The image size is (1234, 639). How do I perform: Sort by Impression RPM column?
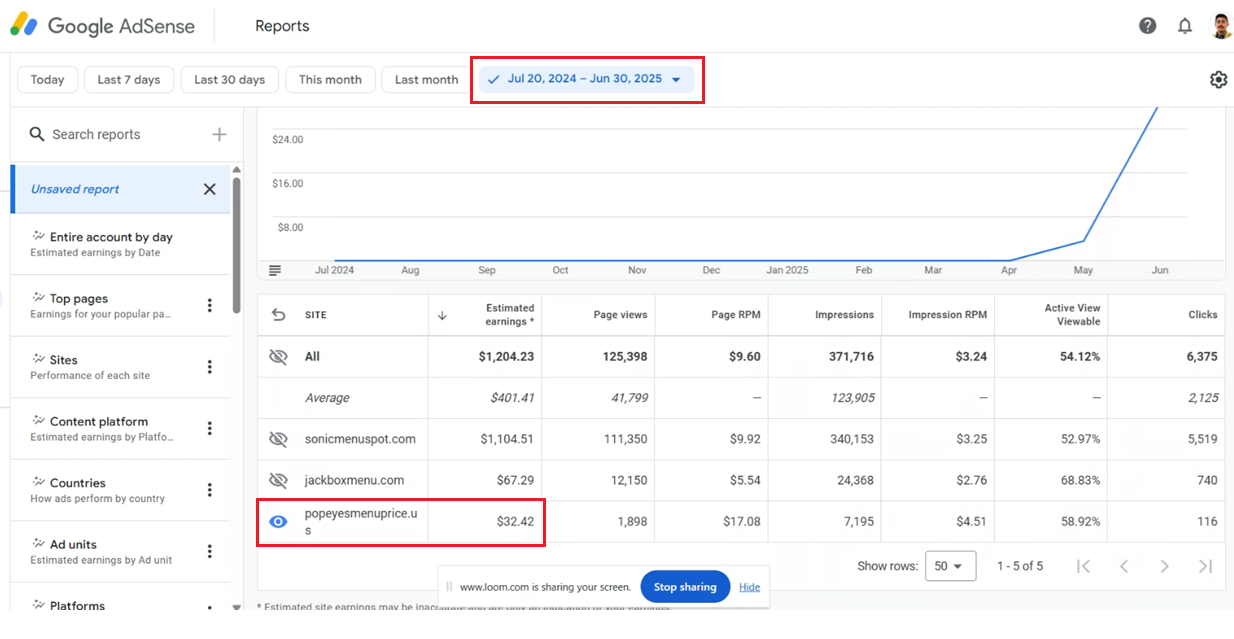point(947,315)
